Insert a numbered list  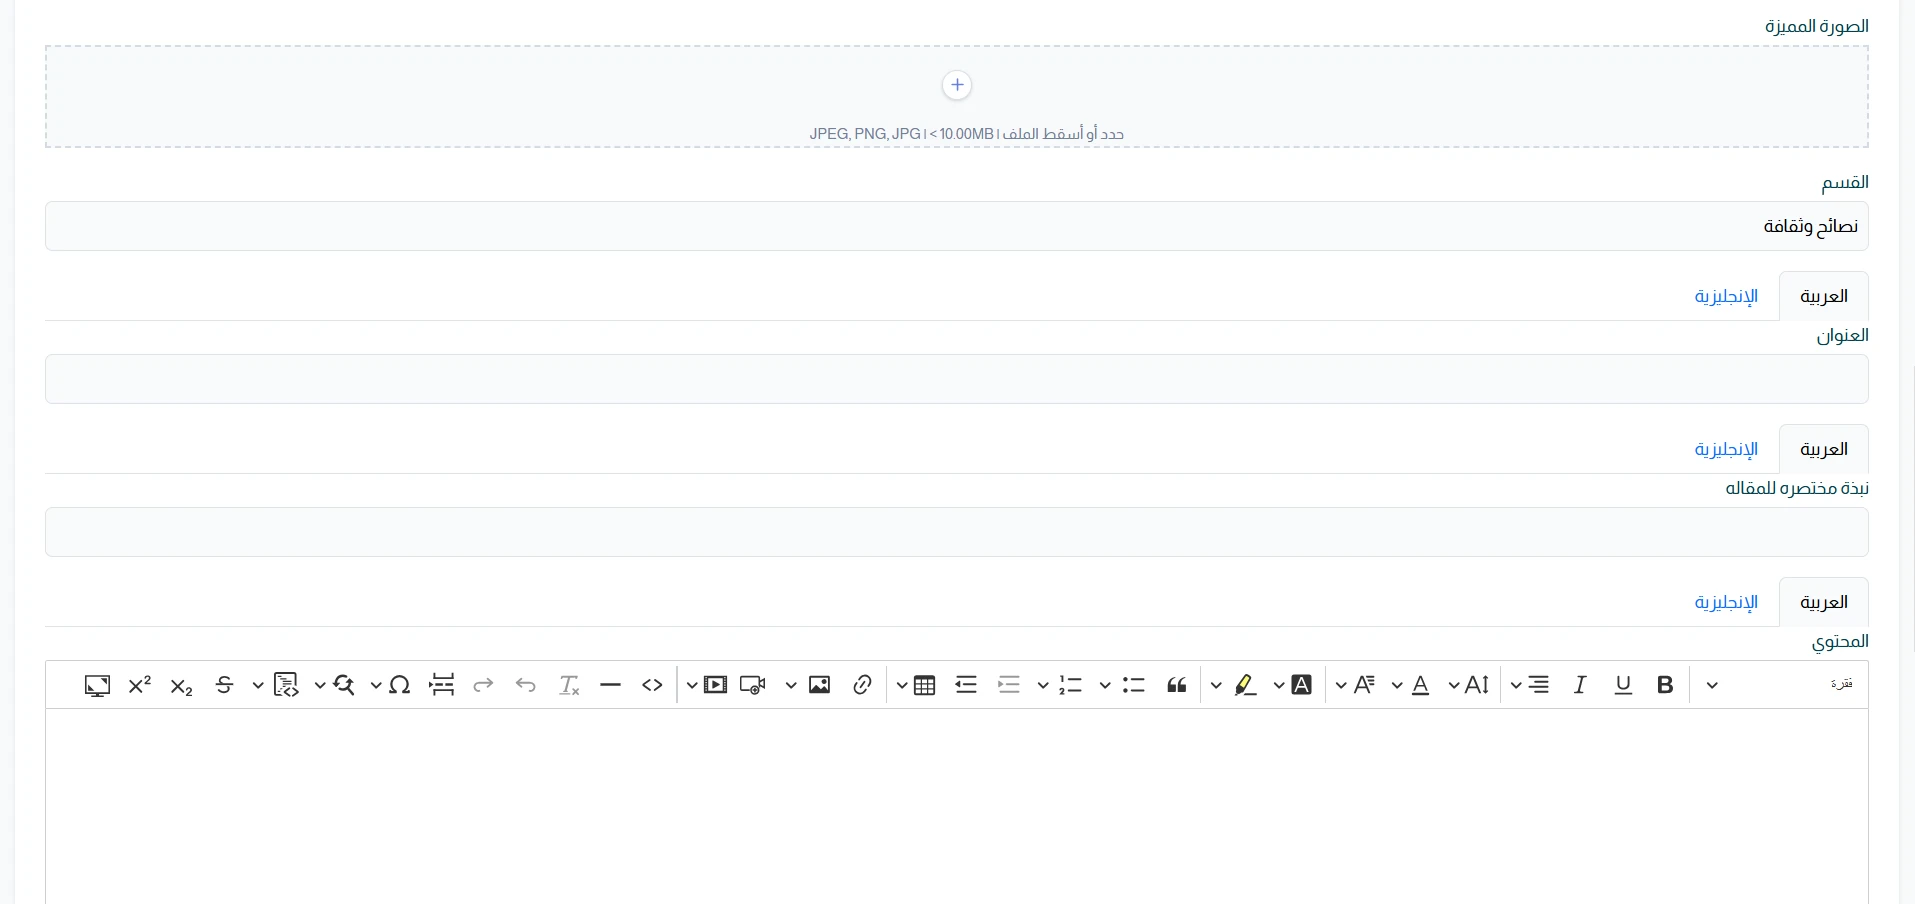click(1071, 685)
